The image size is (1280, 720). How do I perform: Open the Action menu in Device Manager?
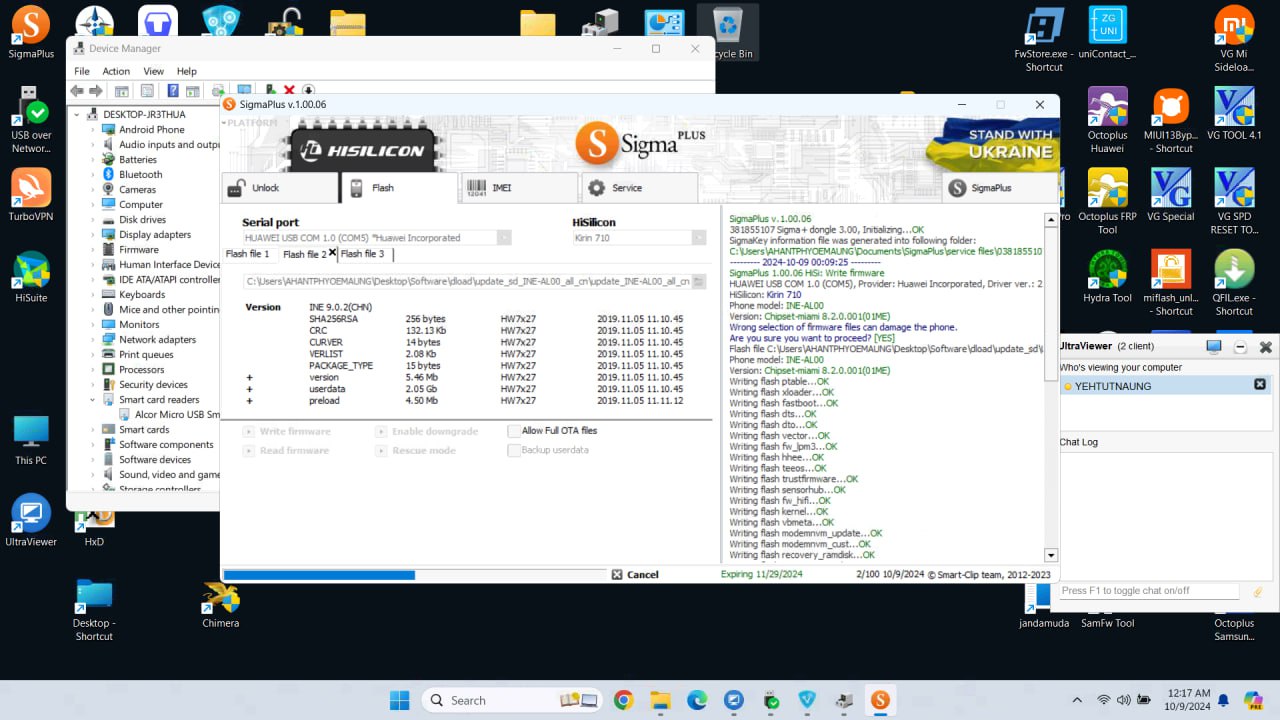(116, 71)
